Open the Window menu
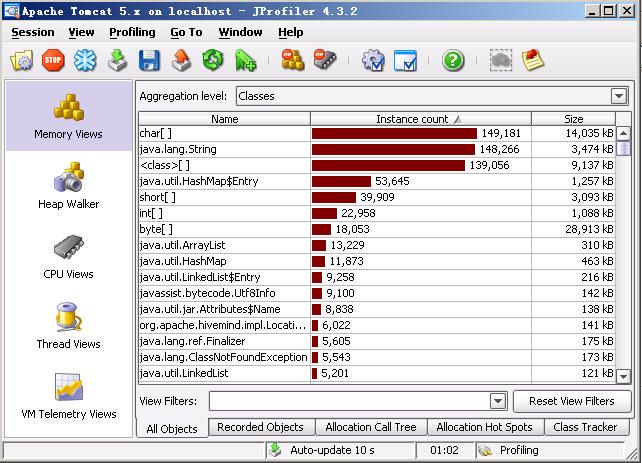This screenshot has height=463, width=642. pyautogui.click(x=240, y=32)
